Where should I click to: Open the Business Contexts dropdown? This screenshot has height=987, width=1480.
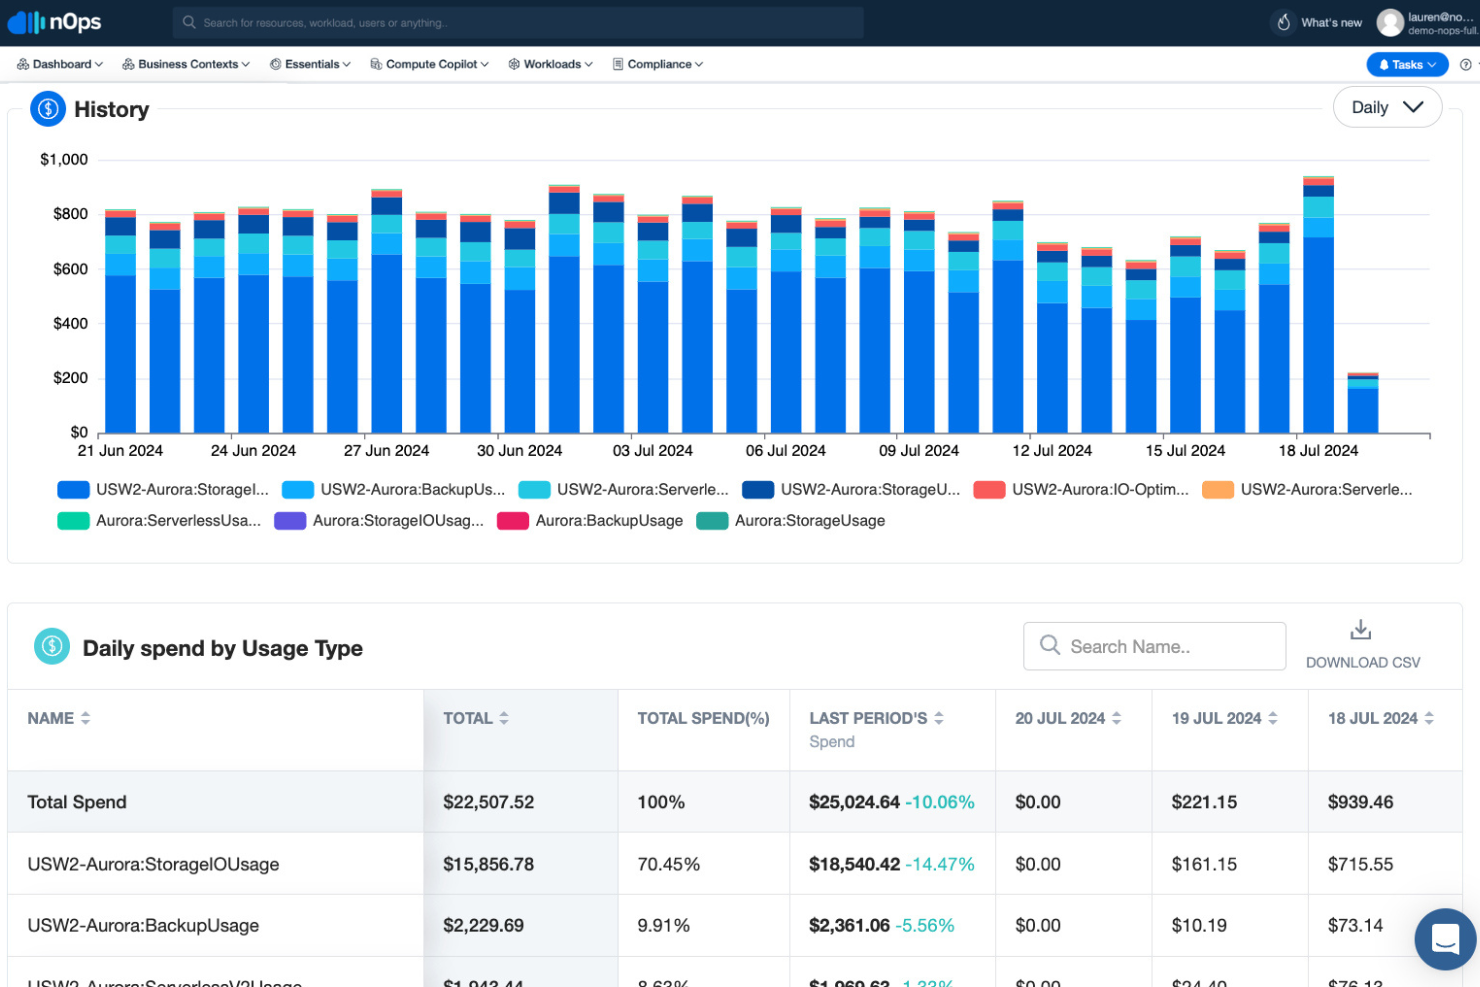tap(185, 63)
